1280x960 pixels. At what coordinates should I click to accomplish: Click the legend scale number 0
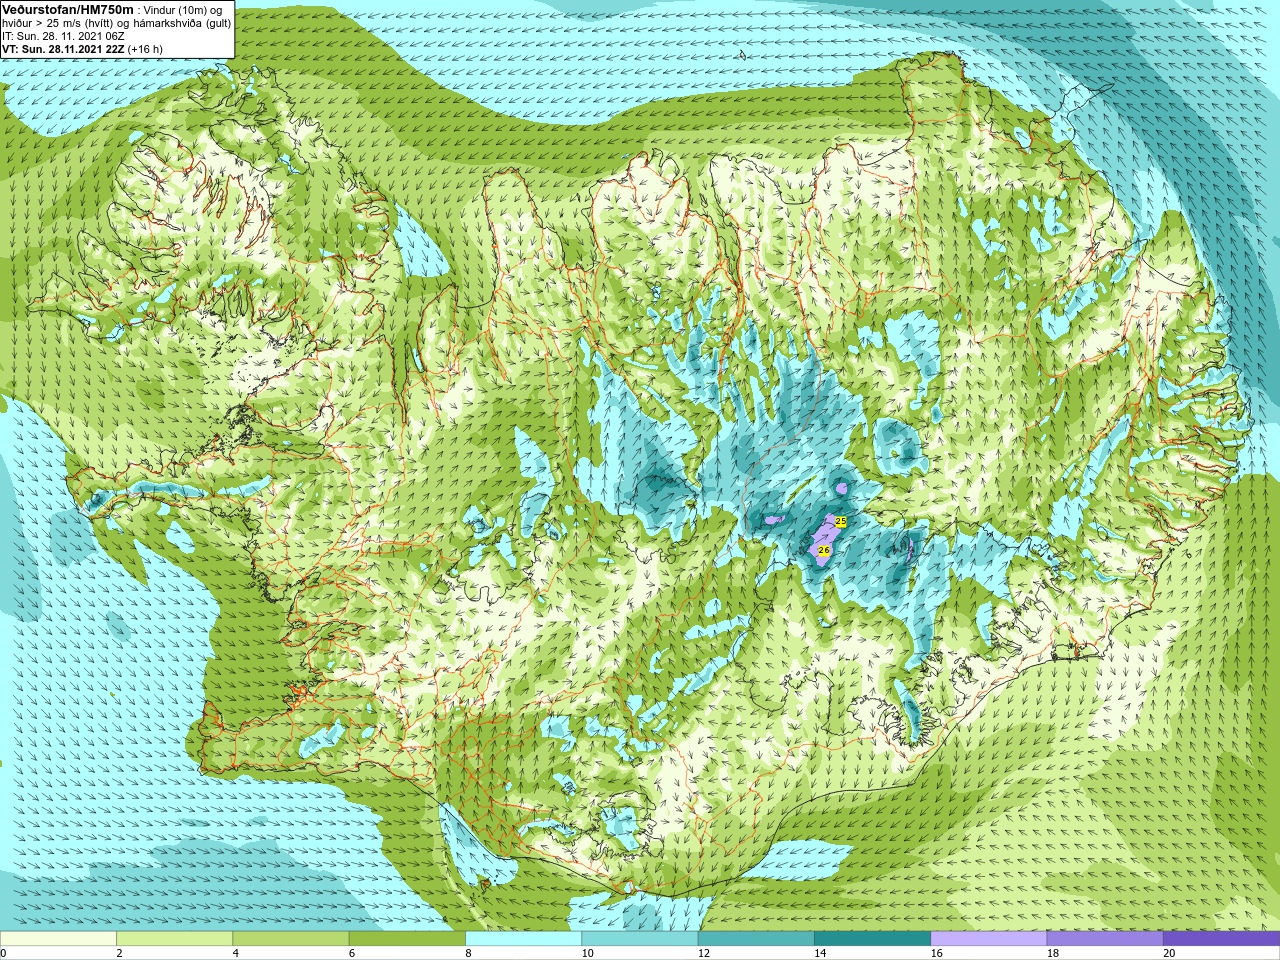3,953
